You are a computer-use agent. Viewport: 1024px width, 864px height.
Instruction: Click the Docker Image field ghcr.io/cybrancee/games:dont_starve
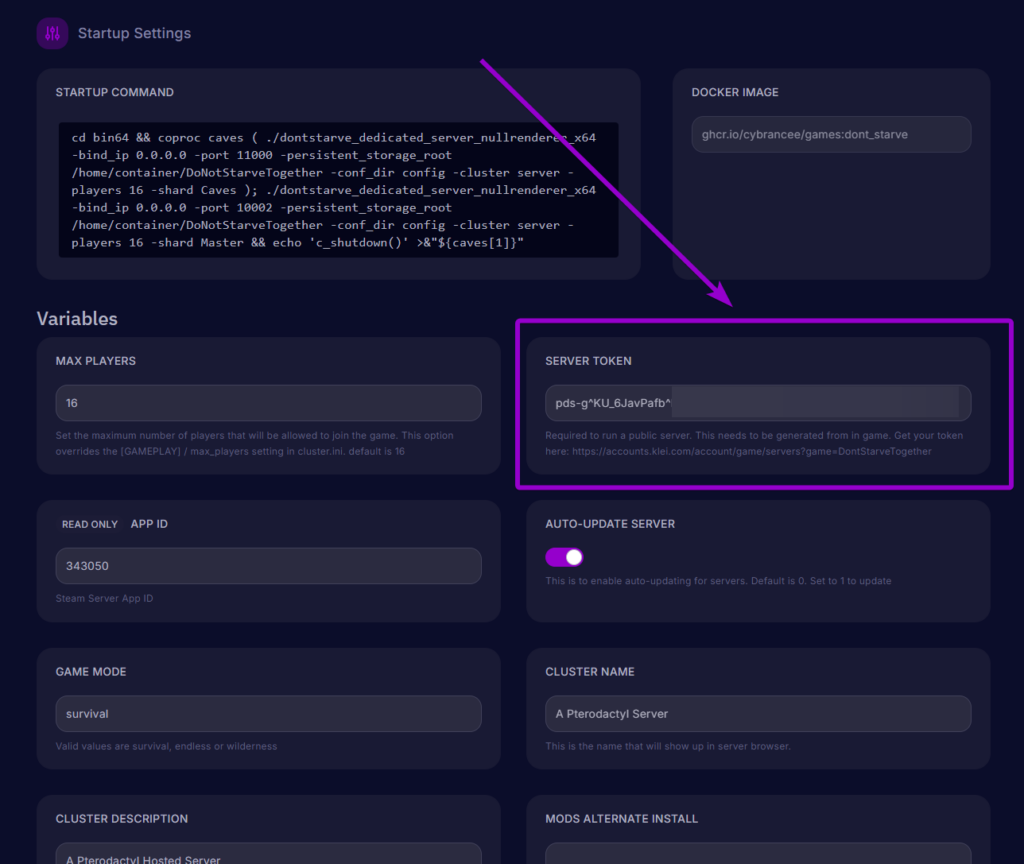click(x=831, y=135)
